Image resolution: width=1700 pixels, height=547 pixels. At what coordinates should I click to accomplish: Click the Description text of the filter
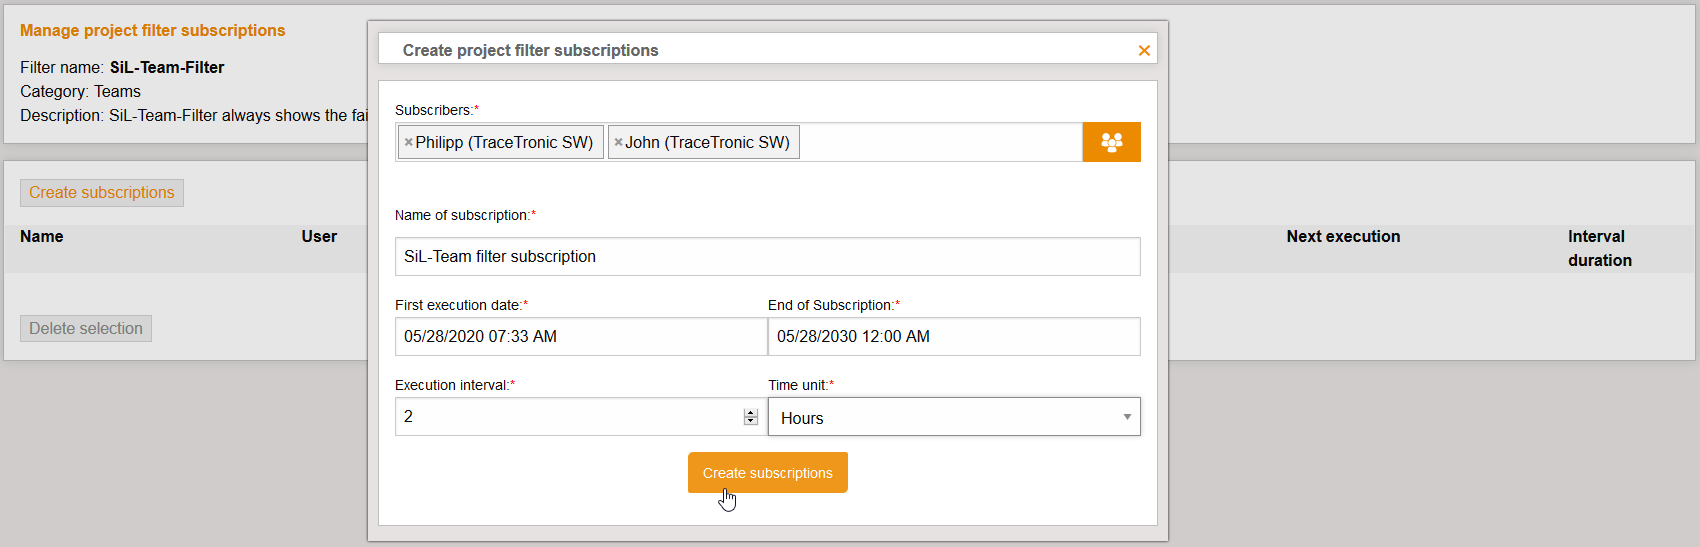[194, 116]
